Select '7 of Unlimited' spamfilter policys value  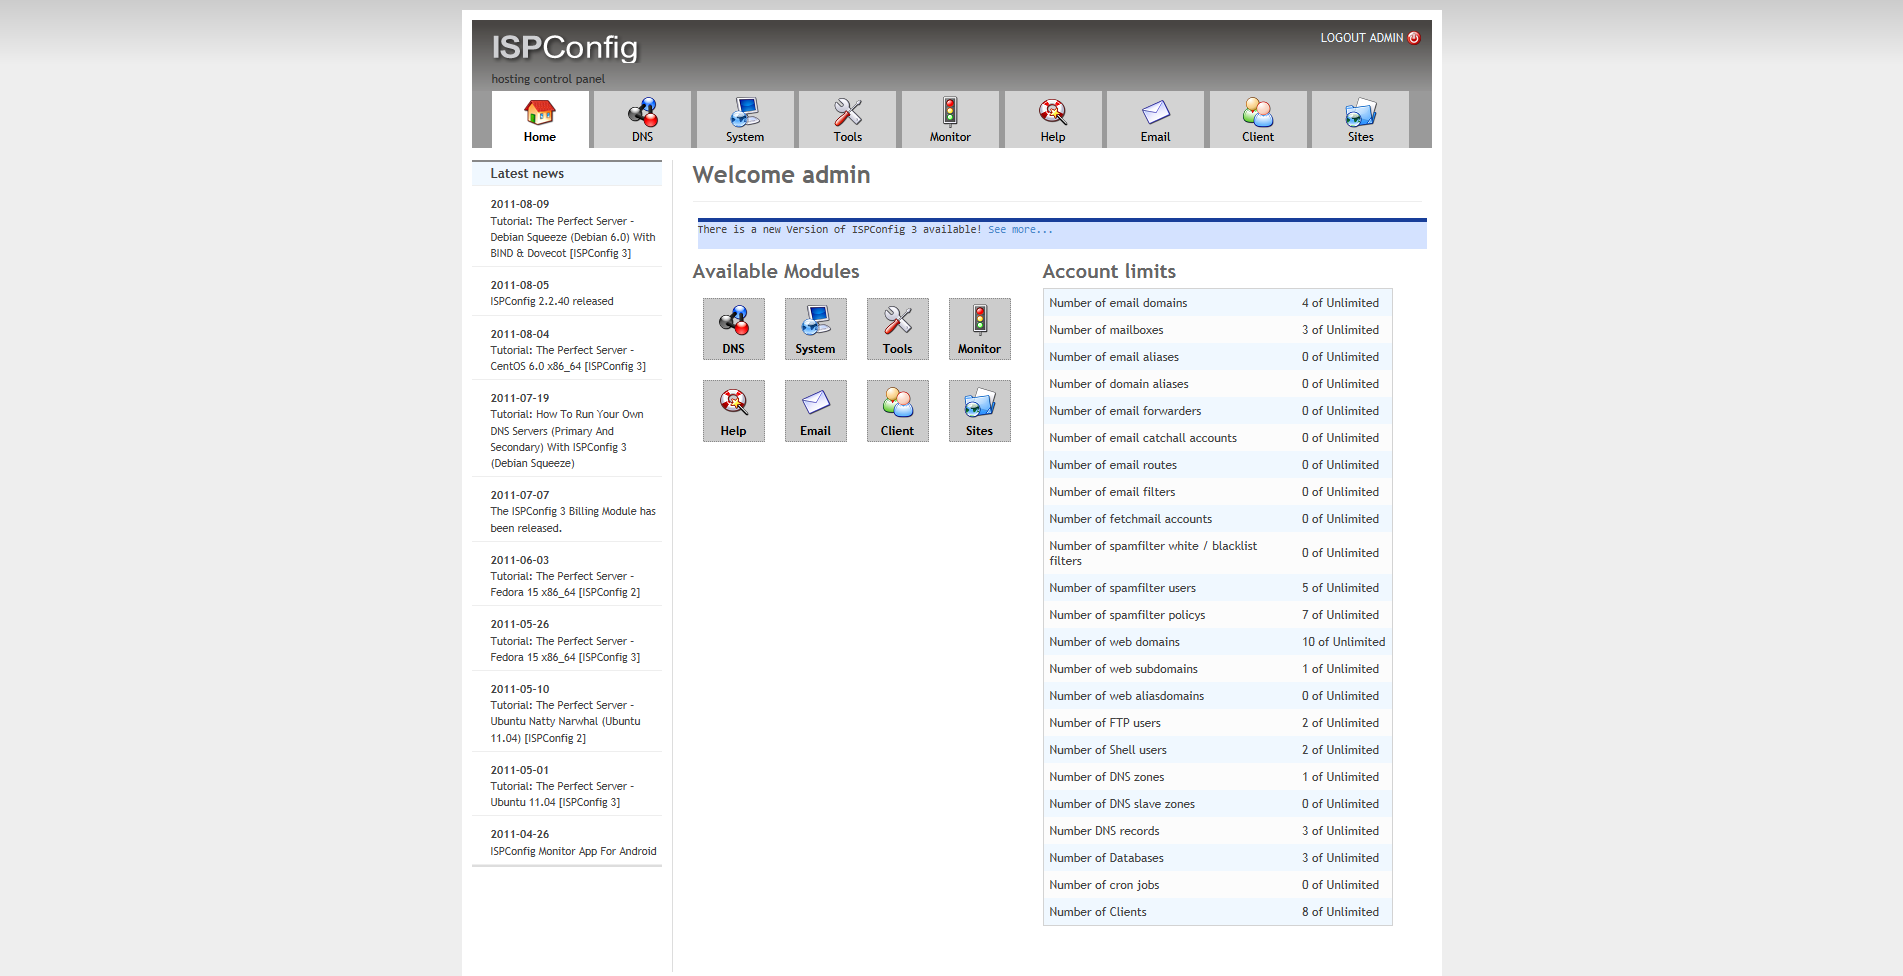coord(1340,615)
